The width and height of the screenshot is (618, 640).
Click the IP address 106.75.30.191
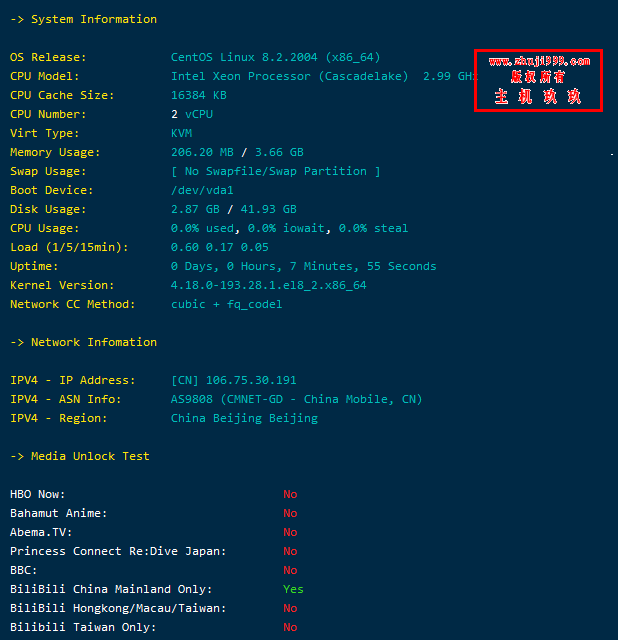(x=251, y=380)
